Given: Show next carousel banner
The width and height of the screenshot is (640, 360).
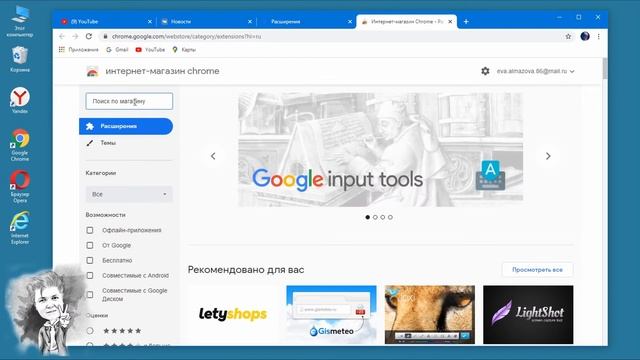Looking at the screenshot, I should pyautogui.click(x=548, y=156).
